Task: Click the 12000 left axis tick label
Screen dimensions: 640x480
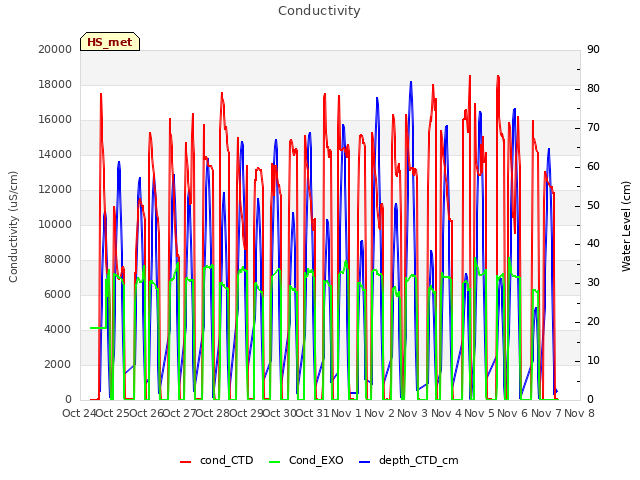Action: point(55,189)
